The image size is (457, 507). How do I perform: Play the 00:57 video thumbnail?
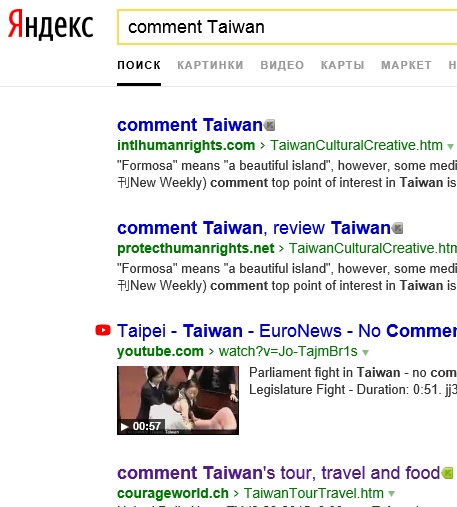click(178, 400)
